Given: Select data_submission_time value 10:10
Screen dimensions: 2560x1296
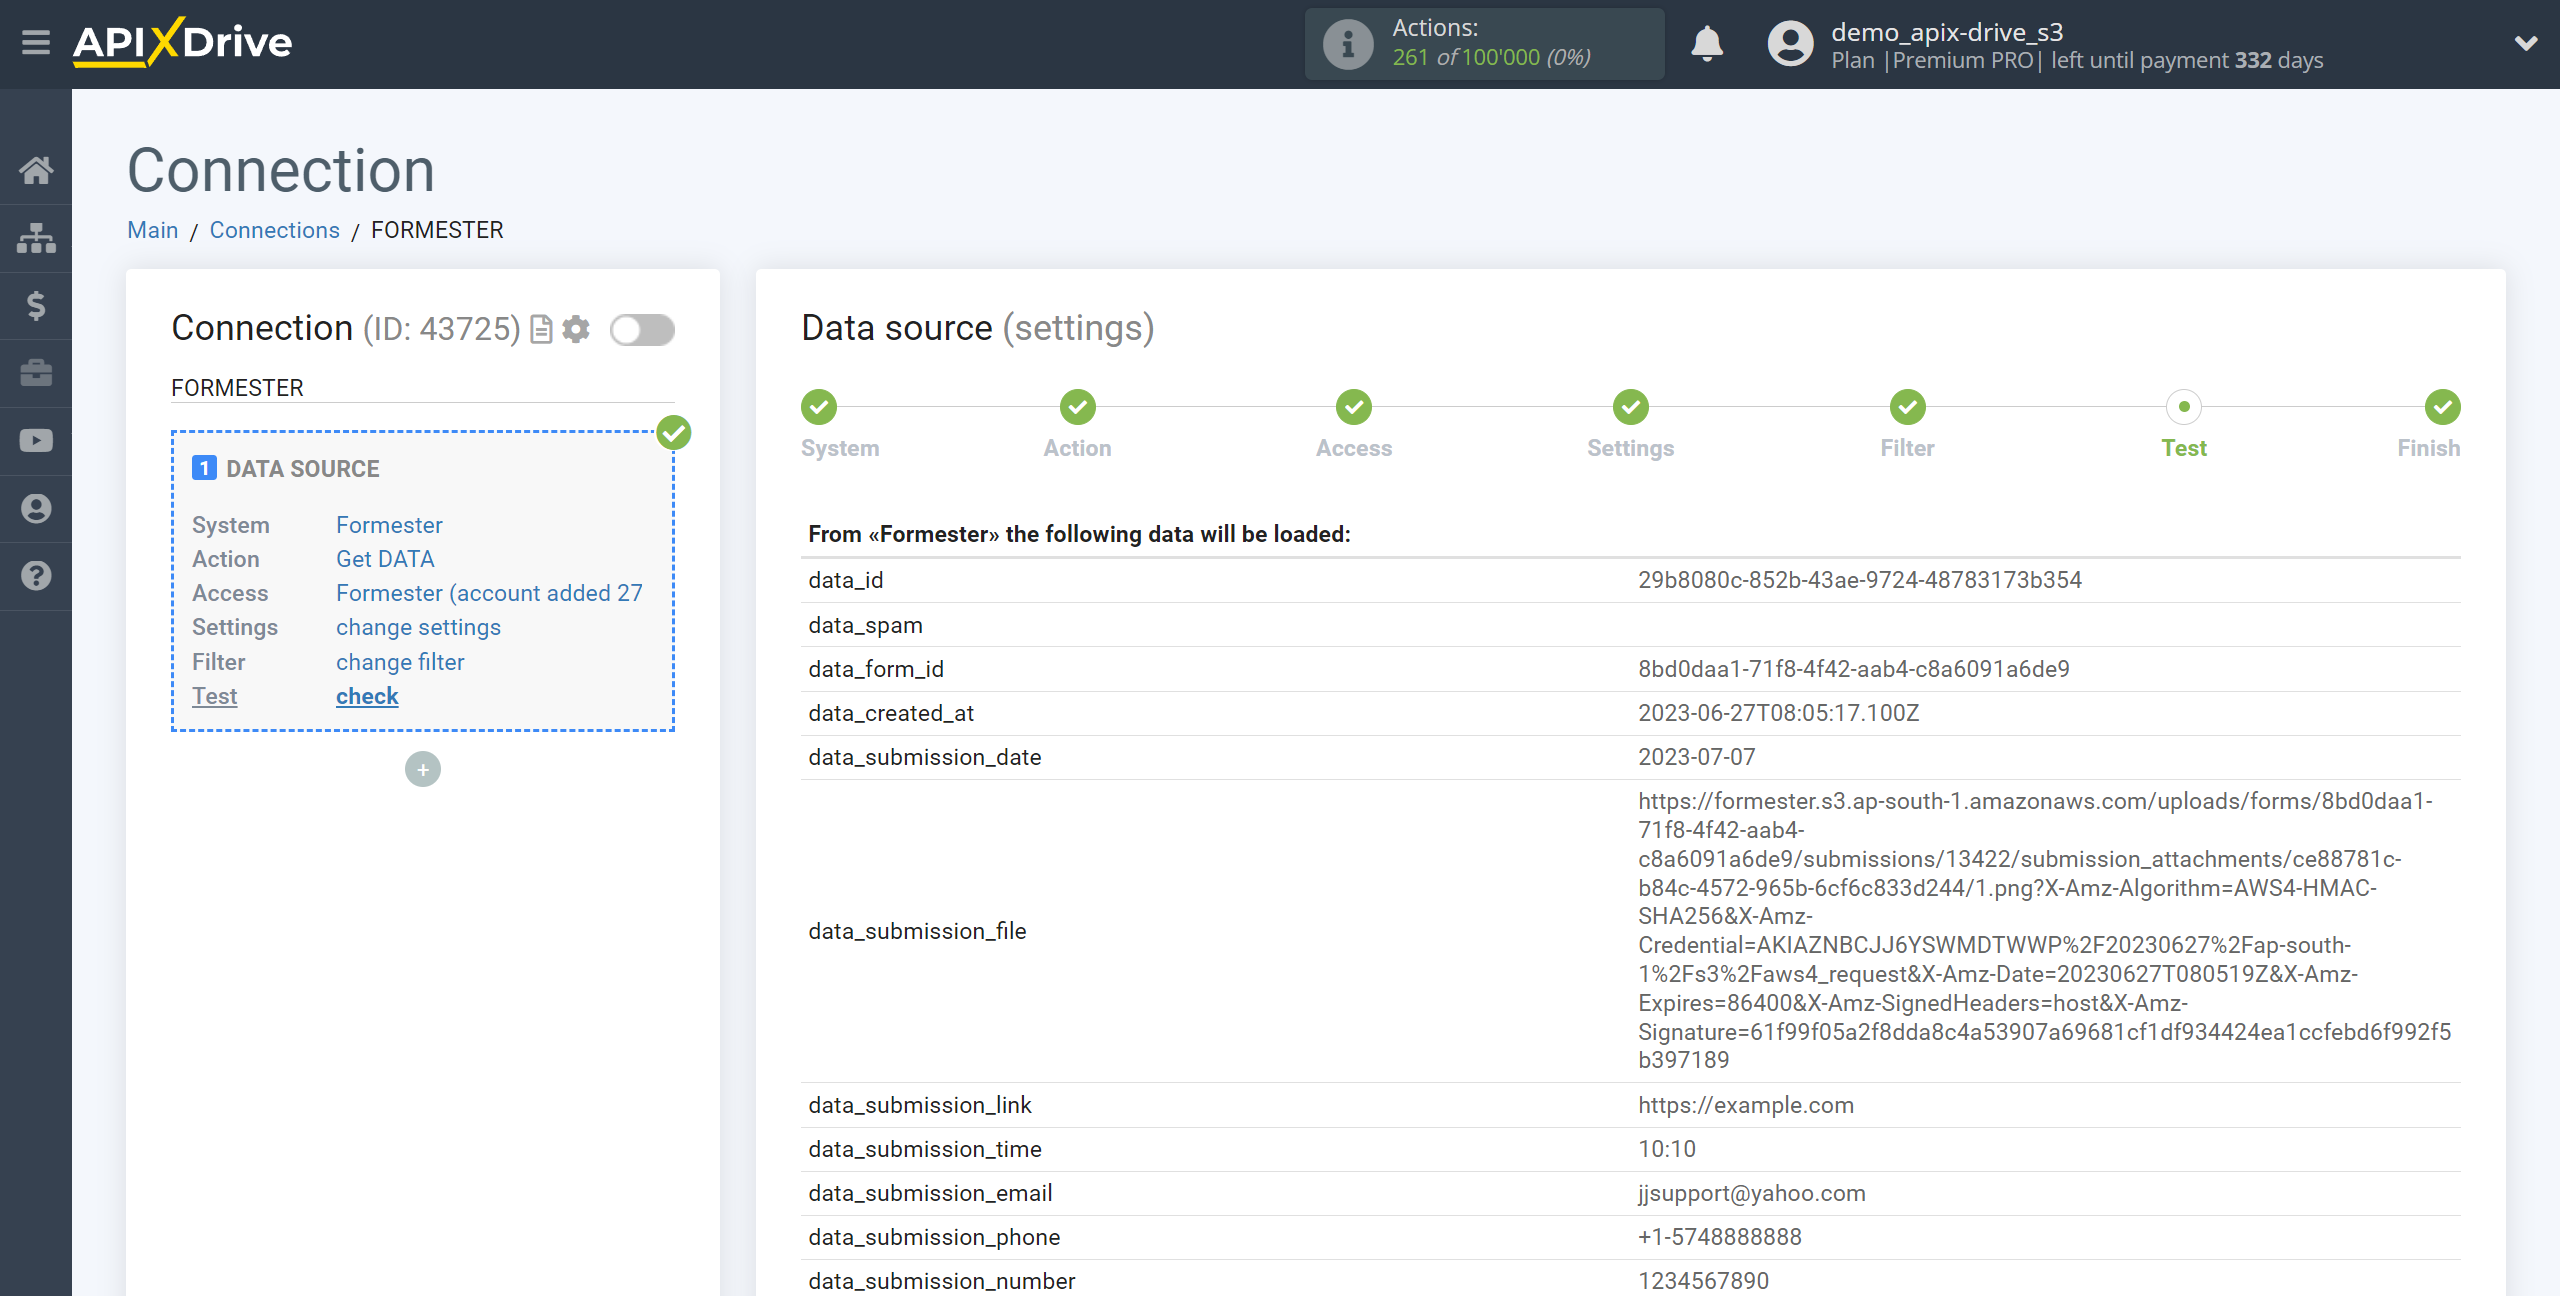Looking at the screenshot, I should [x=1667, y=1149].
